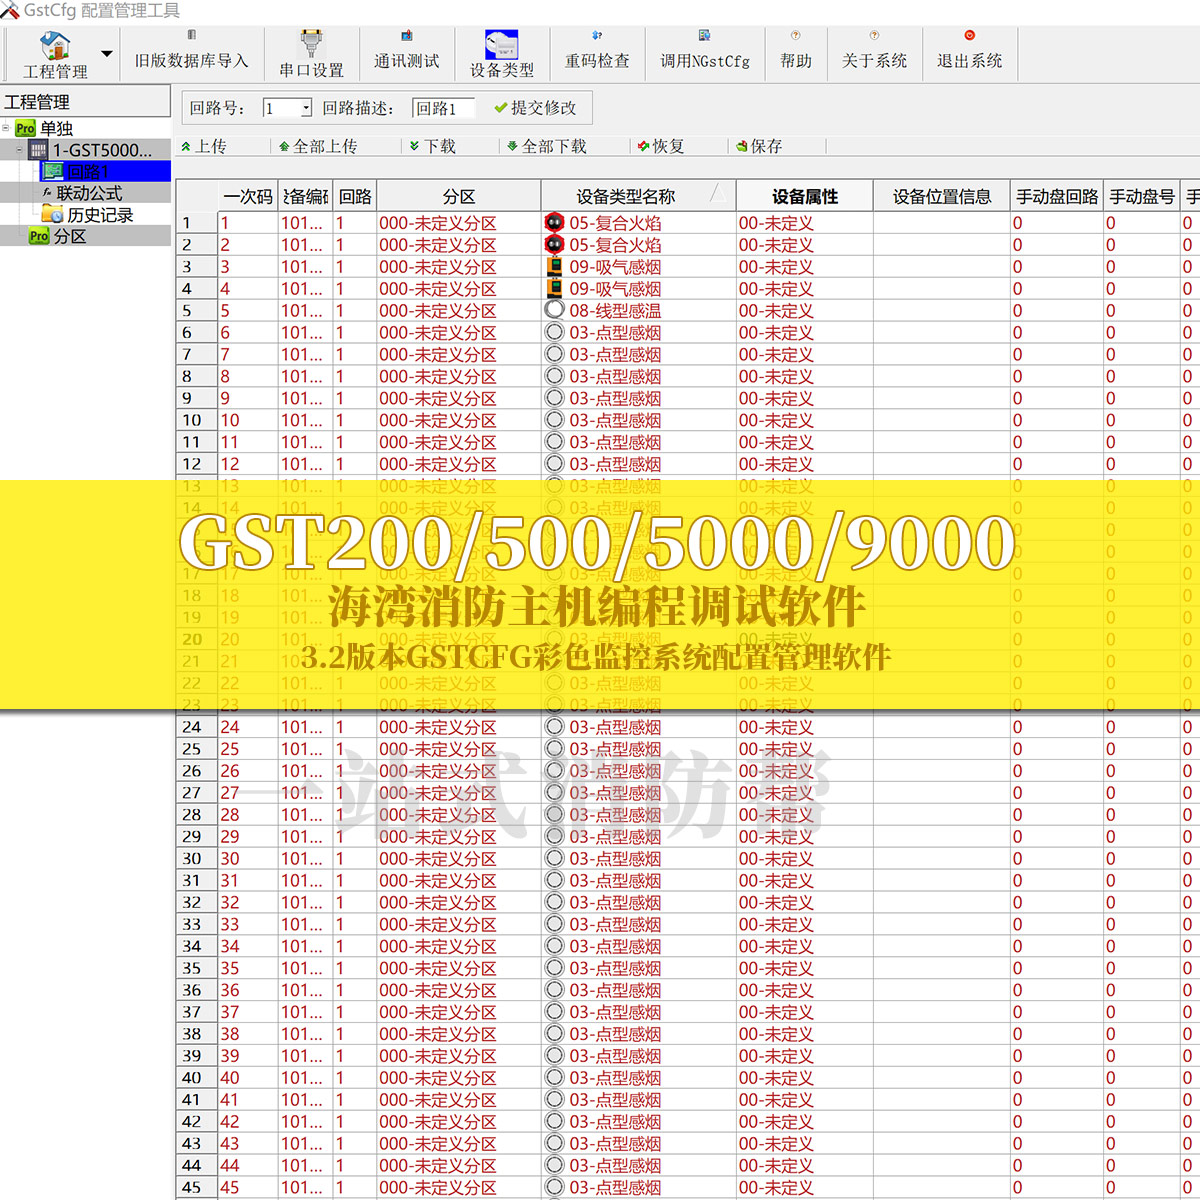Click the 设备位置信息 column header
This screenshot has width=1200, height=1200.
pos(942,196)
